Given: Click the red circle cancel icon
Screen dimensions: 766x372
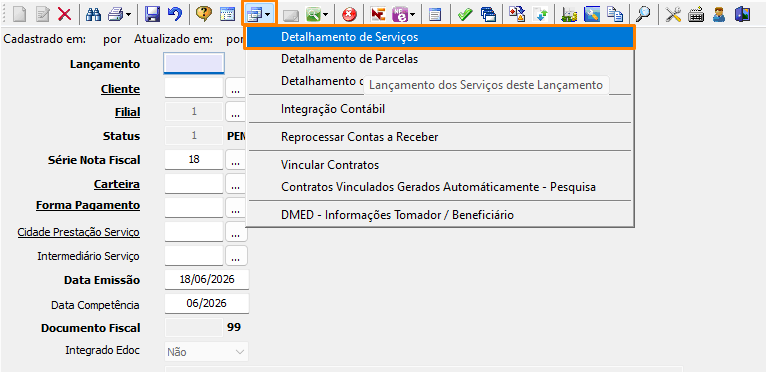Looking at the screenshot, I should pyautogui.click(x=349, y=15).
